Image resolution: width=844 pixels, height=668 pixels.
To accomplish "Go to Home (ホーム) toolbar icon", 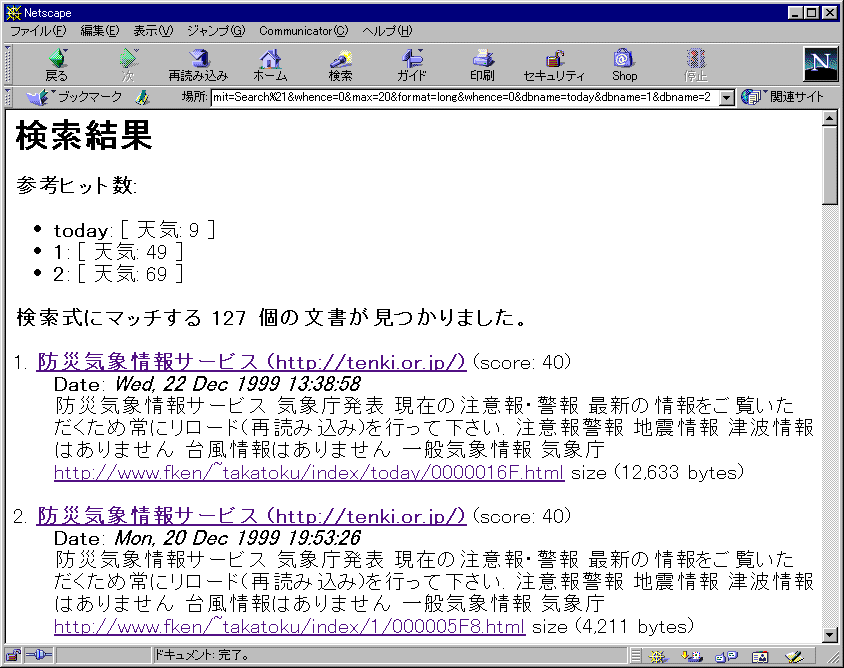I will [x=270, y=65].
